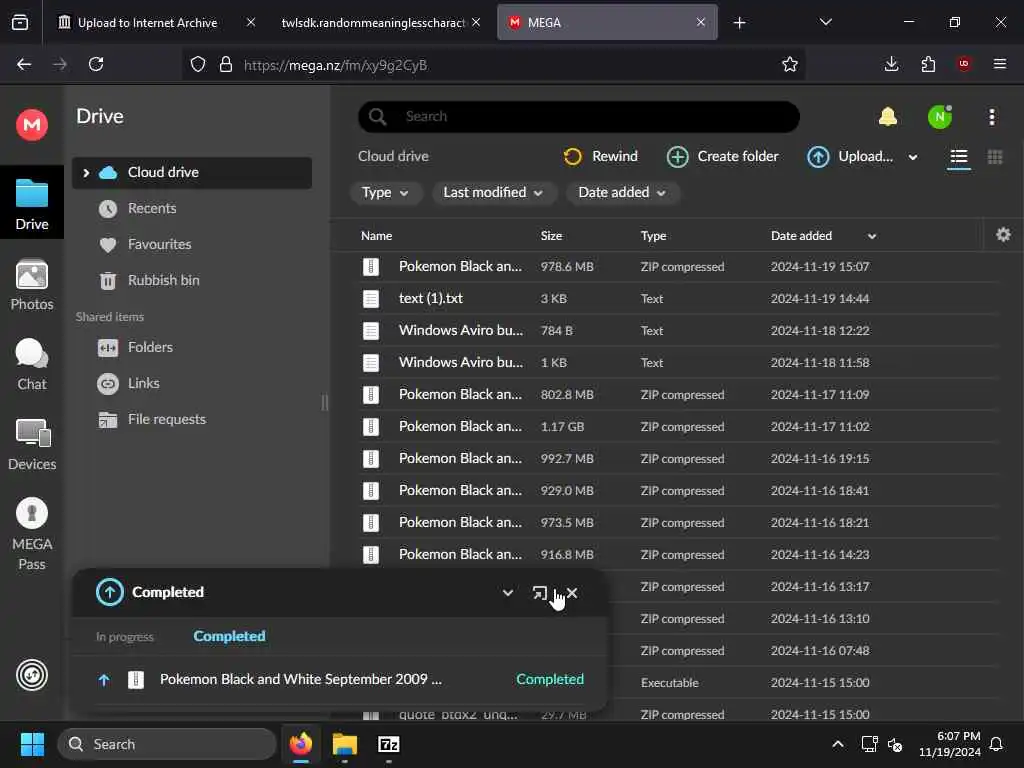
Task: Open the Chat section
Action: 32,364
